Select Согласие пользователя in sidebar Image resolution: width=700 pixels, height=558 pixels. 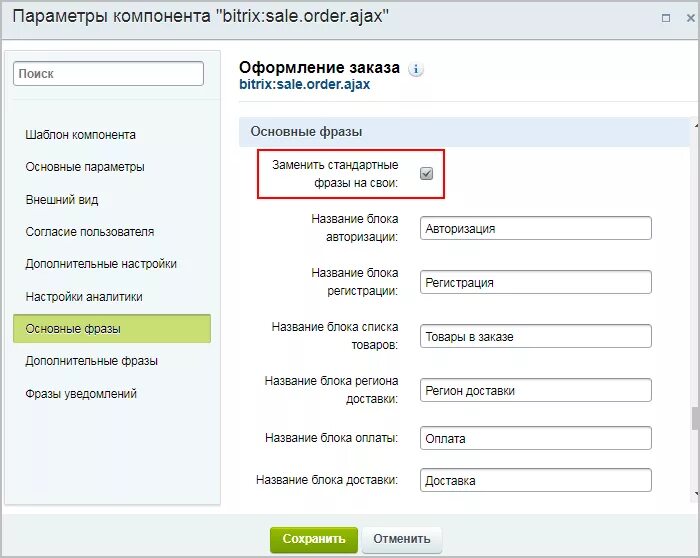(x=90, y=232)
